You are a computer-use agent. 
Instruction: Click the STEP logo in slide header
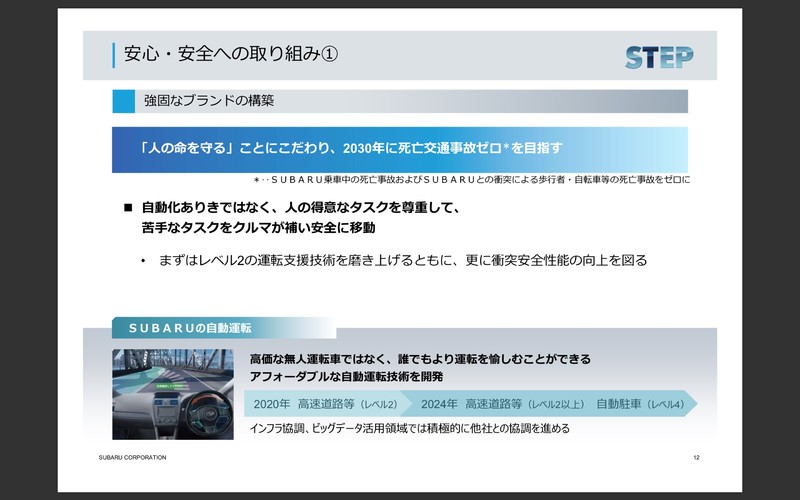659,57
